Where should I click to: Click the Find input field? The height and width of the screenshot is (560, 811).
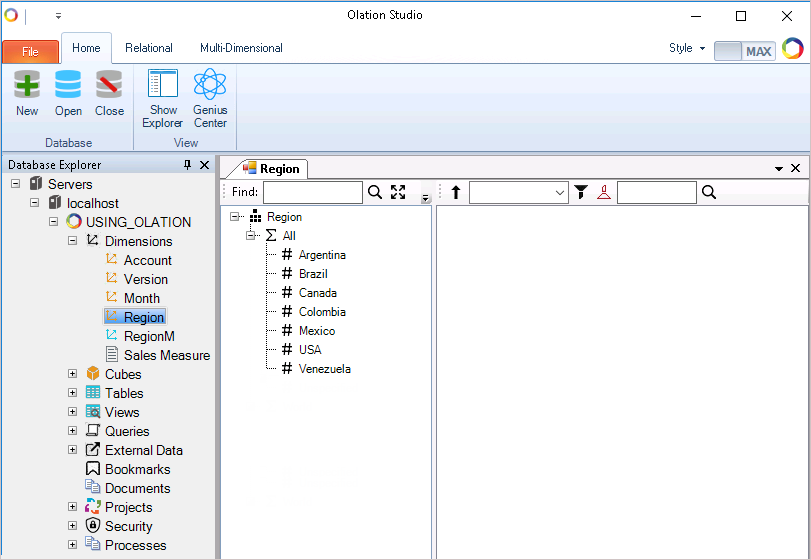[x=312, y=192]
